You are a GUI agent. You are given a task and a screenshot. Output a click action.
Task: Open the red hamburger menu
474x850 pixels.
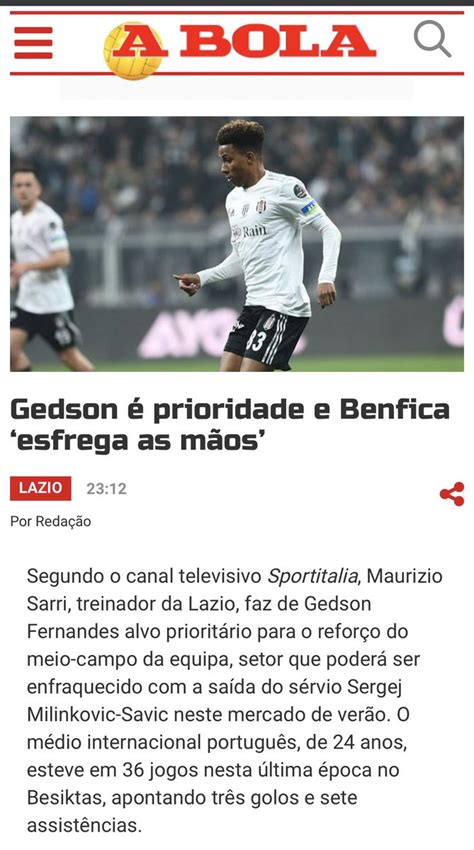(x=33, y=42)
